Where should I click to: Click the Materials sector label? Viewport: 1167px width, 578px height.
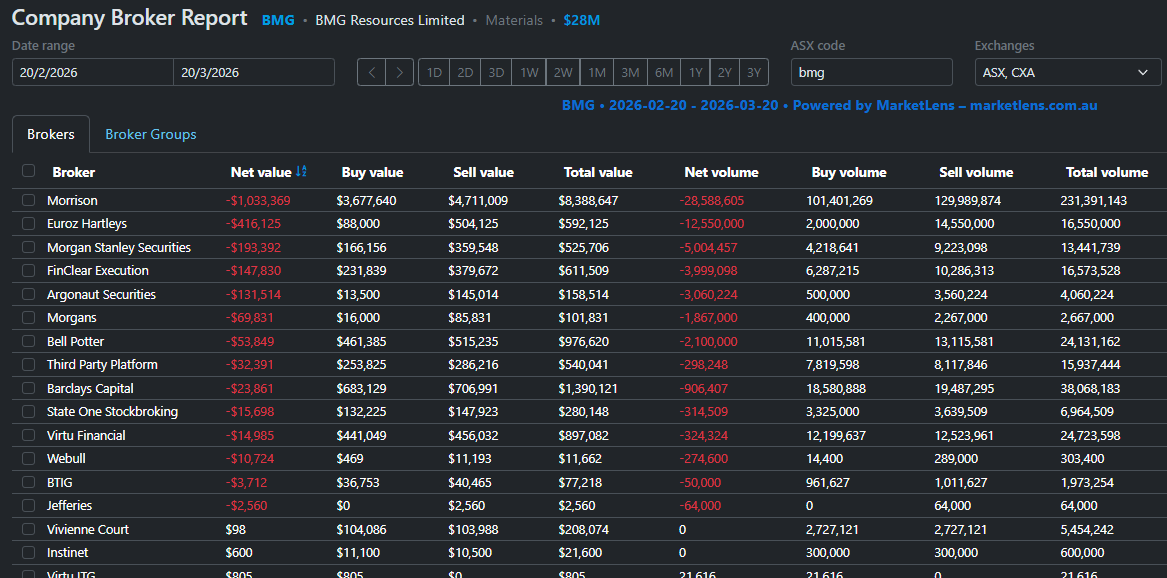tap(514, 21)
